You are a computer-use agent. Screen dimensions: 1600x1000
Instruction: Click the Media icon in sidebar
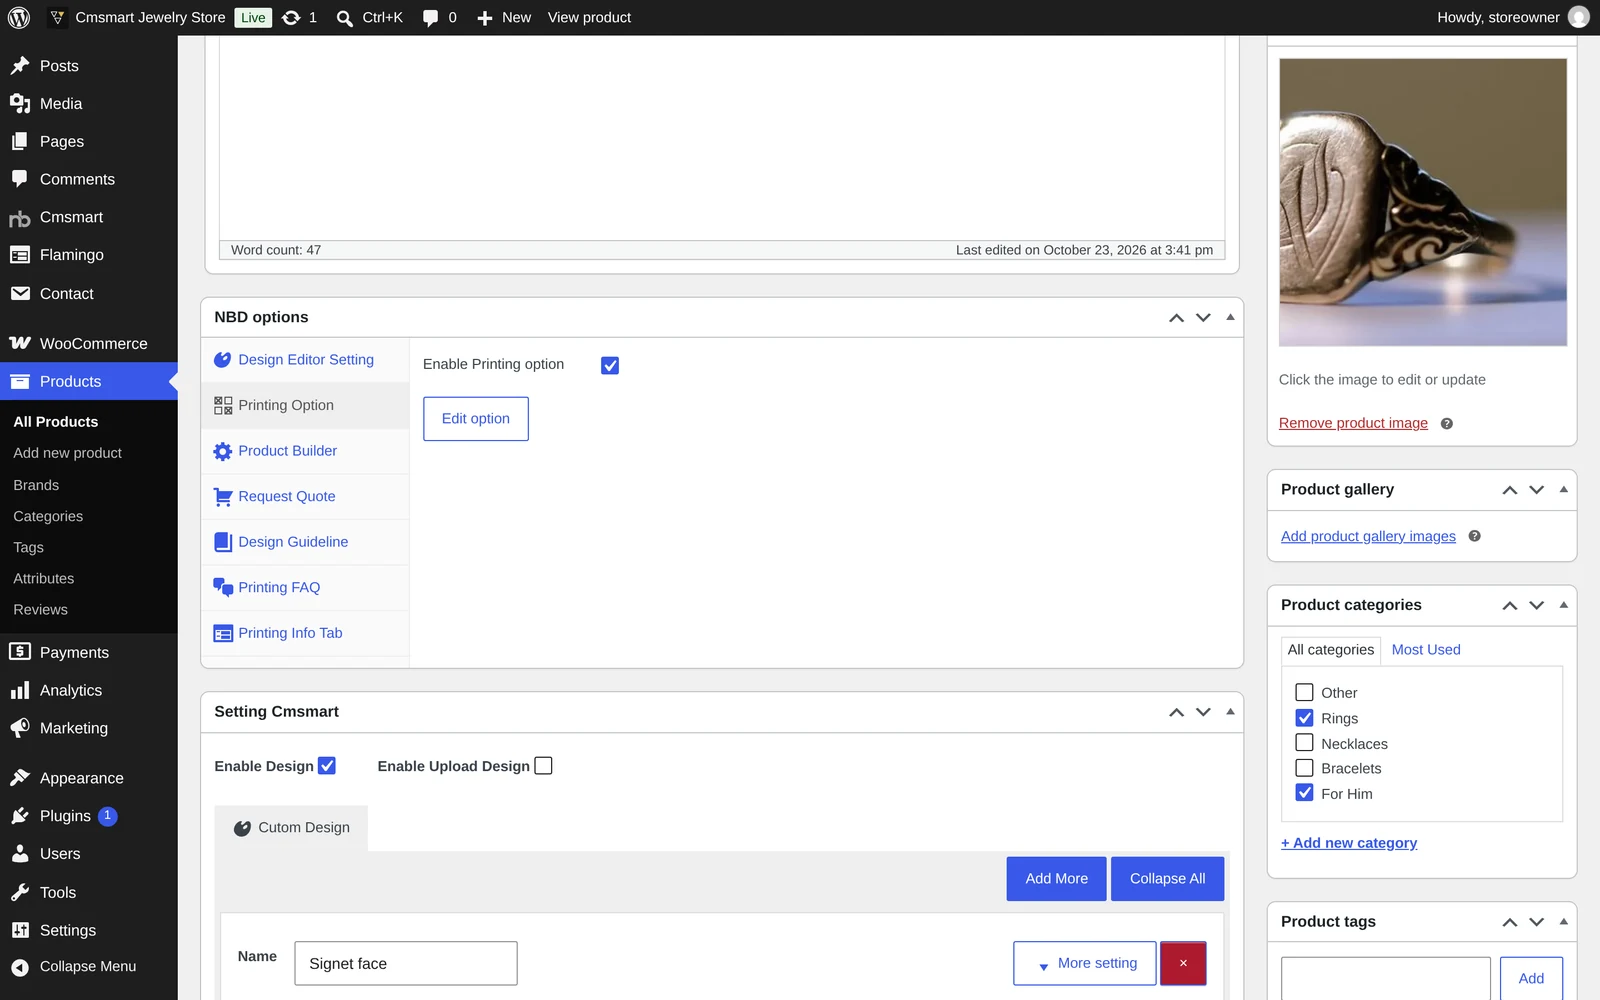20,104
